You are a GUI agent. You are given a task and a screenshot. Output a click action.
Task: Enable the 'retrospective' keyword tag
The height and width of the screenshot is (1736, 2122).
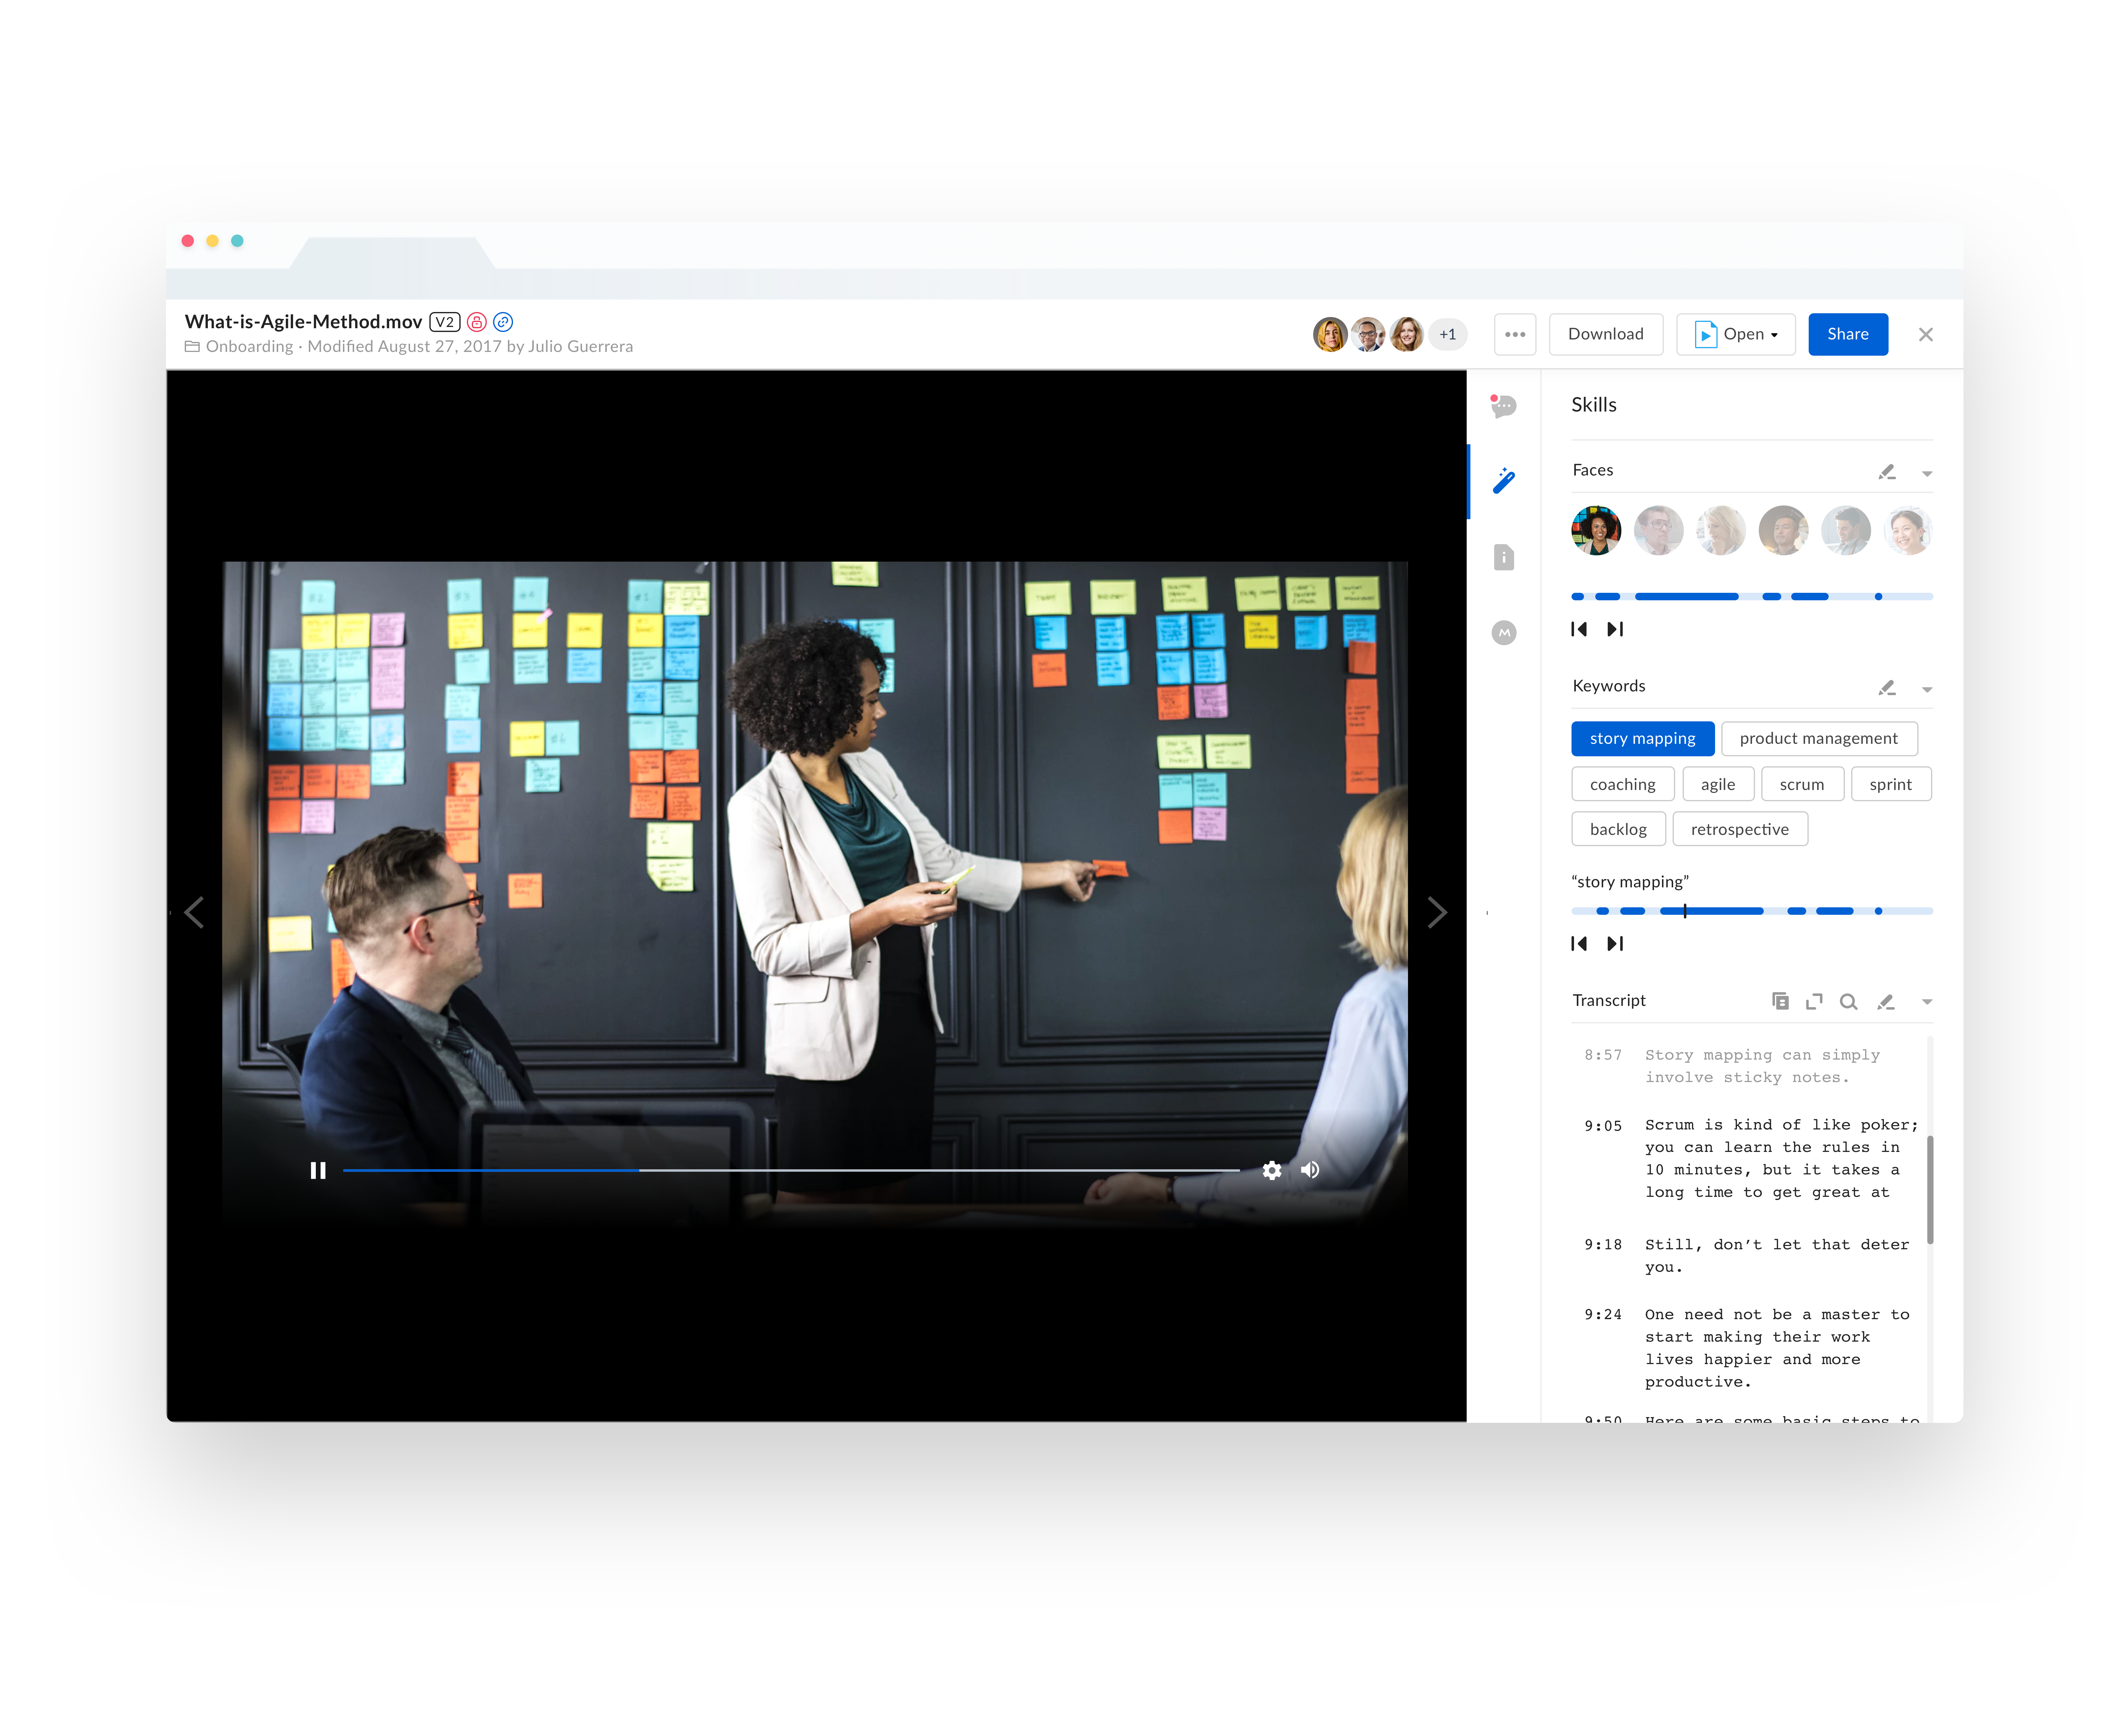click(x=1740, y=828)
